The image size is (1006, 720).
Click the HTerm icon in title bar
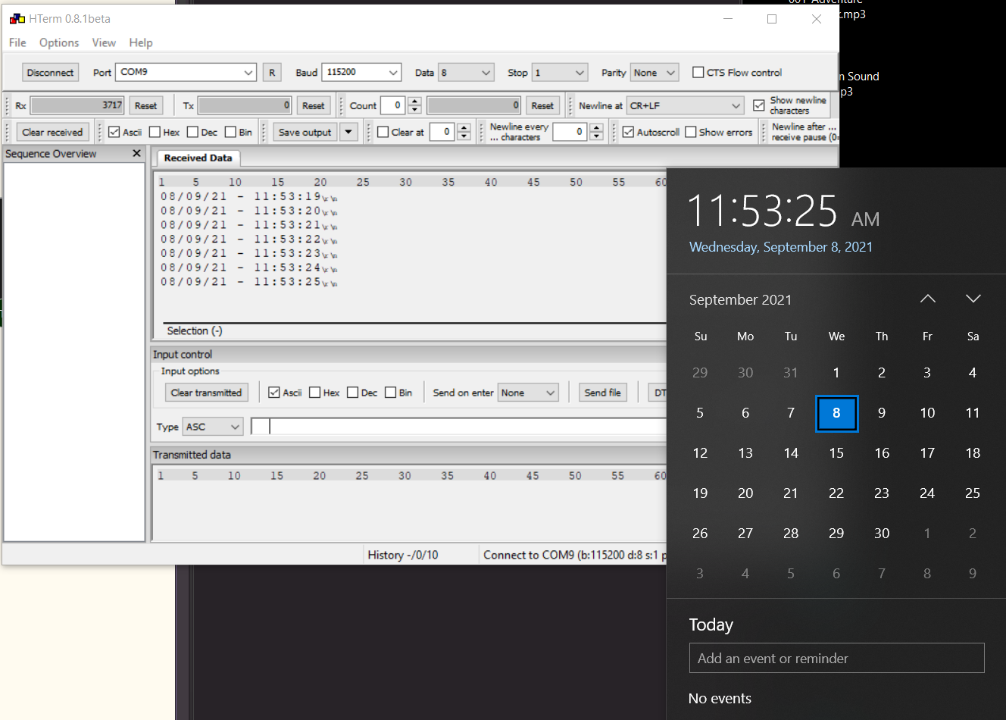tap(16, 19)
